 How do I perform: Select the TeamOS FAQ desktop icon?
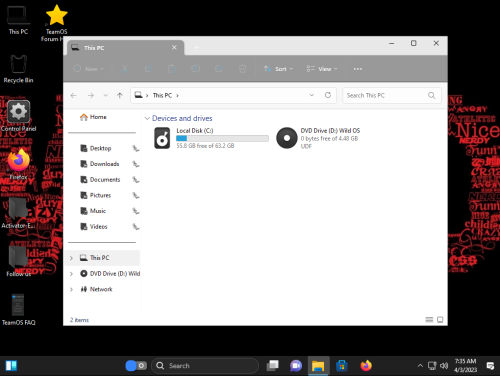pos(18,310)
